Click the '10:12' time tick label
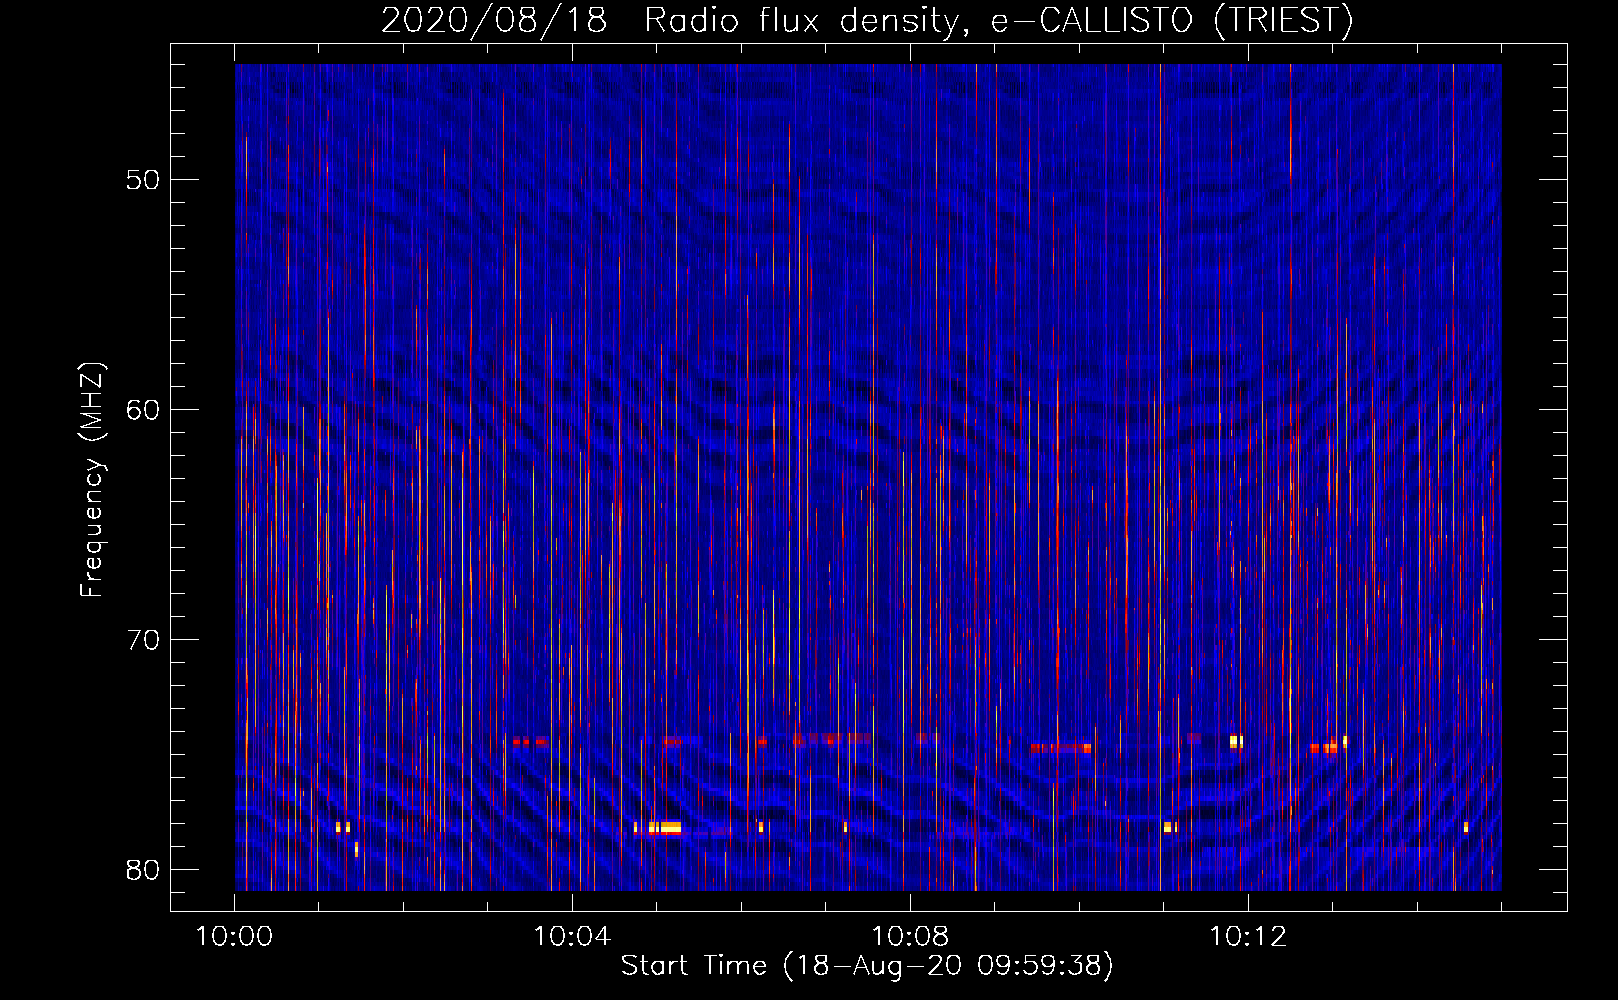1618x1000 pixels. point(1248,937)
